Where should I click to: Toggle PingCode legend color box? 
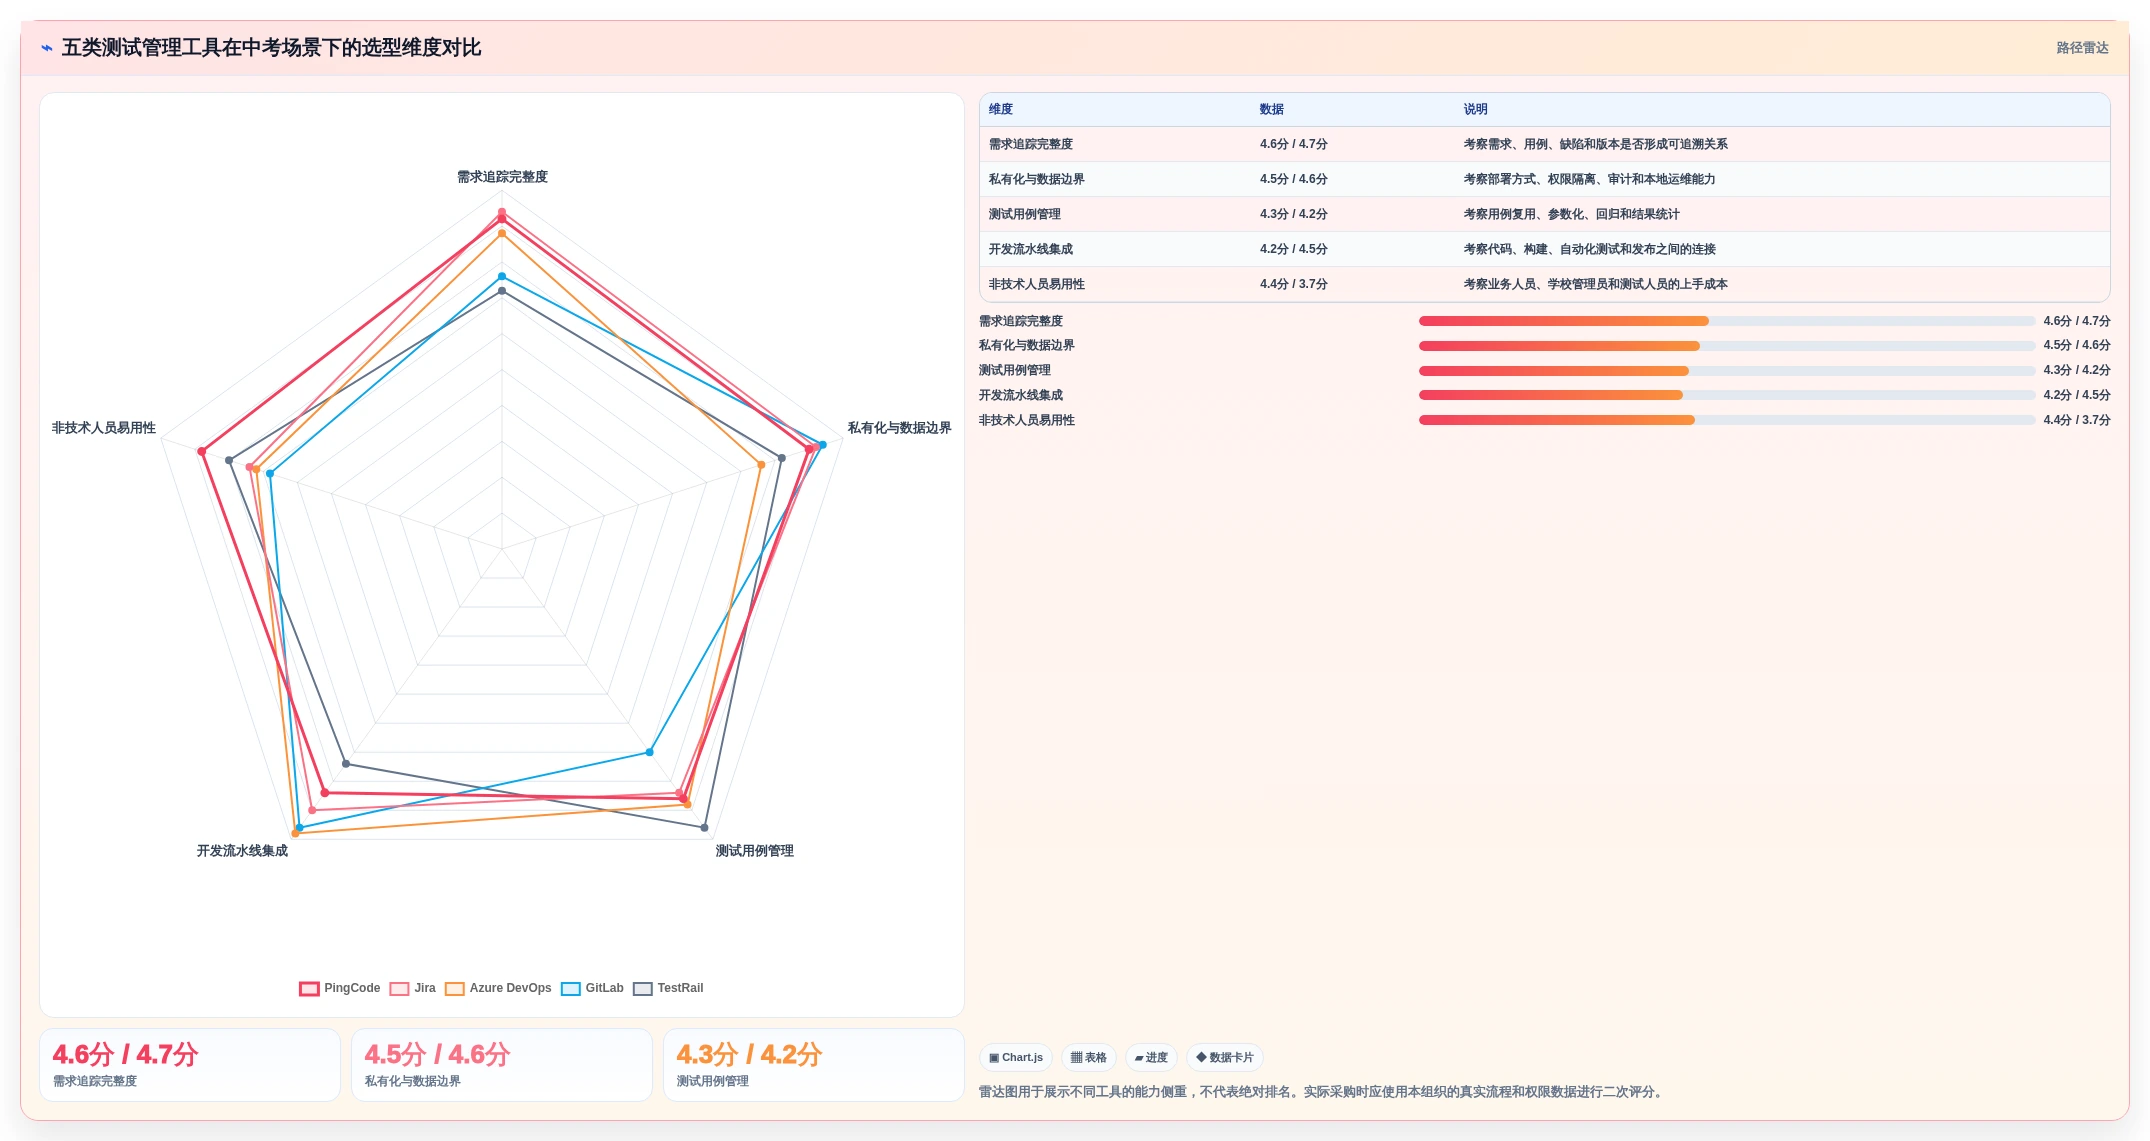309,988
